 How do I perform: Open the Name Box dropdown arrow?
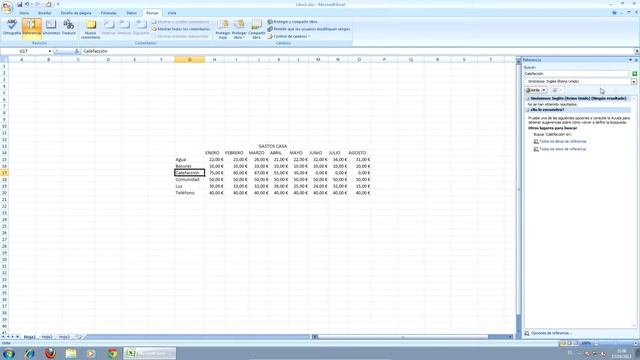50,51
